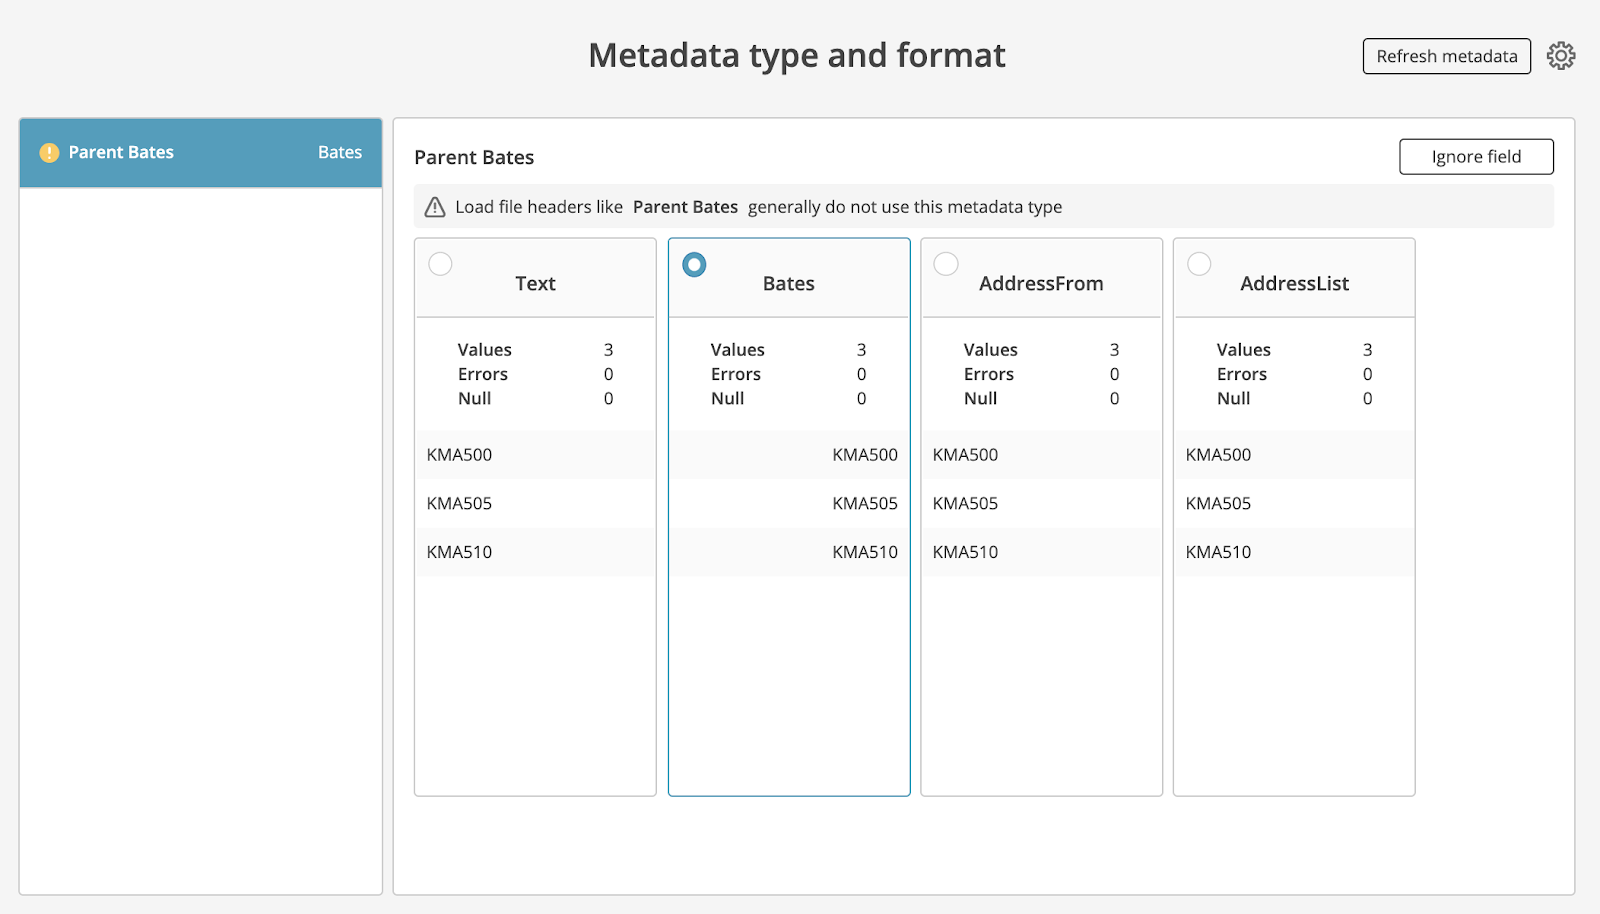Click the Ignore field button
Image resolution: width=1600 pixels, height=914 pixels.
pyautogui.click(x=1476, y=157)
